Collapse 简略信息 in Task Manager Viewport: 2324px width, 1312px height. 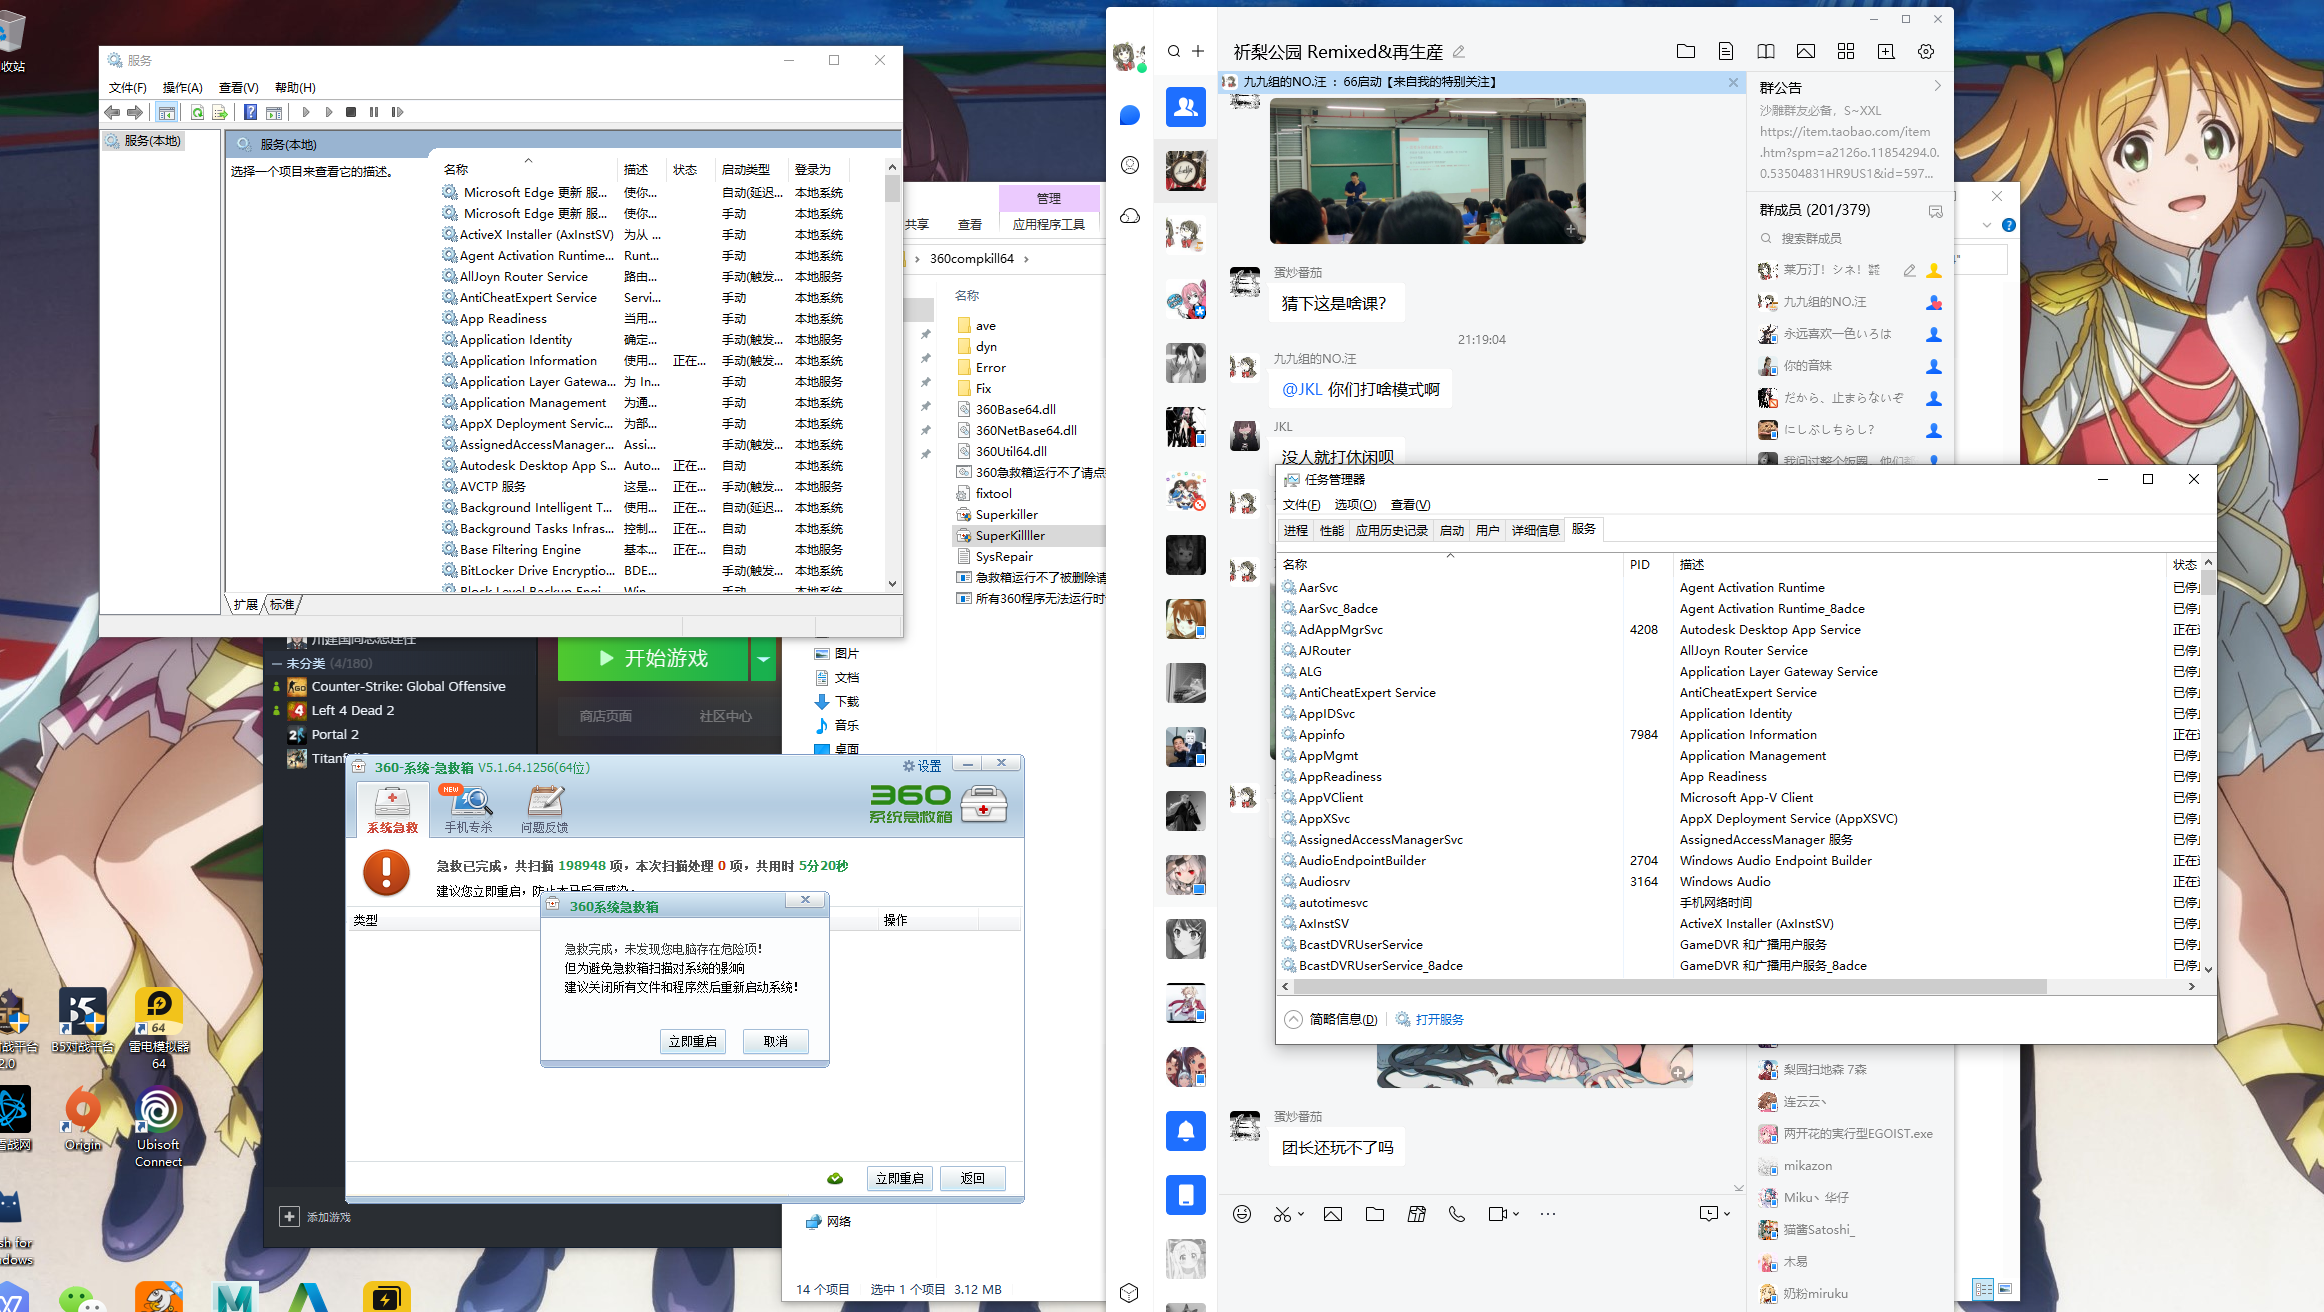coord(1293,1019)
